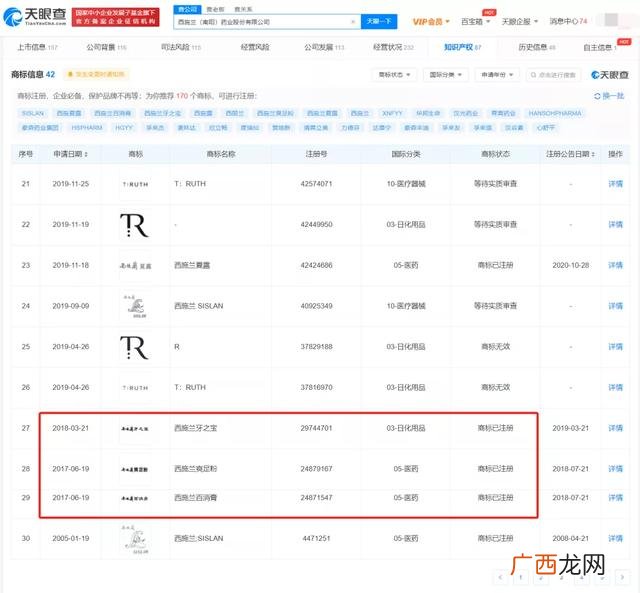Go to the 公司发展 tab
This screenshot has height=593, width=640.
[324, 47]
